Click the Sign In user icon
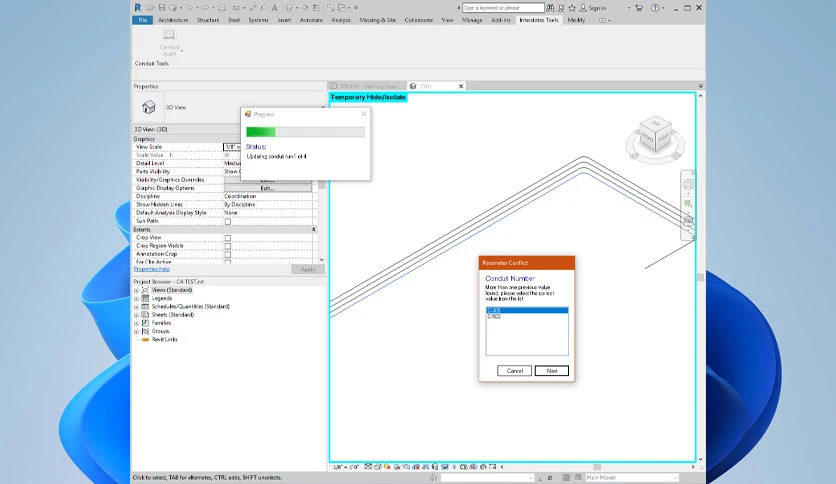Screen dimensions: 836x484 click(x=583, y=7)
